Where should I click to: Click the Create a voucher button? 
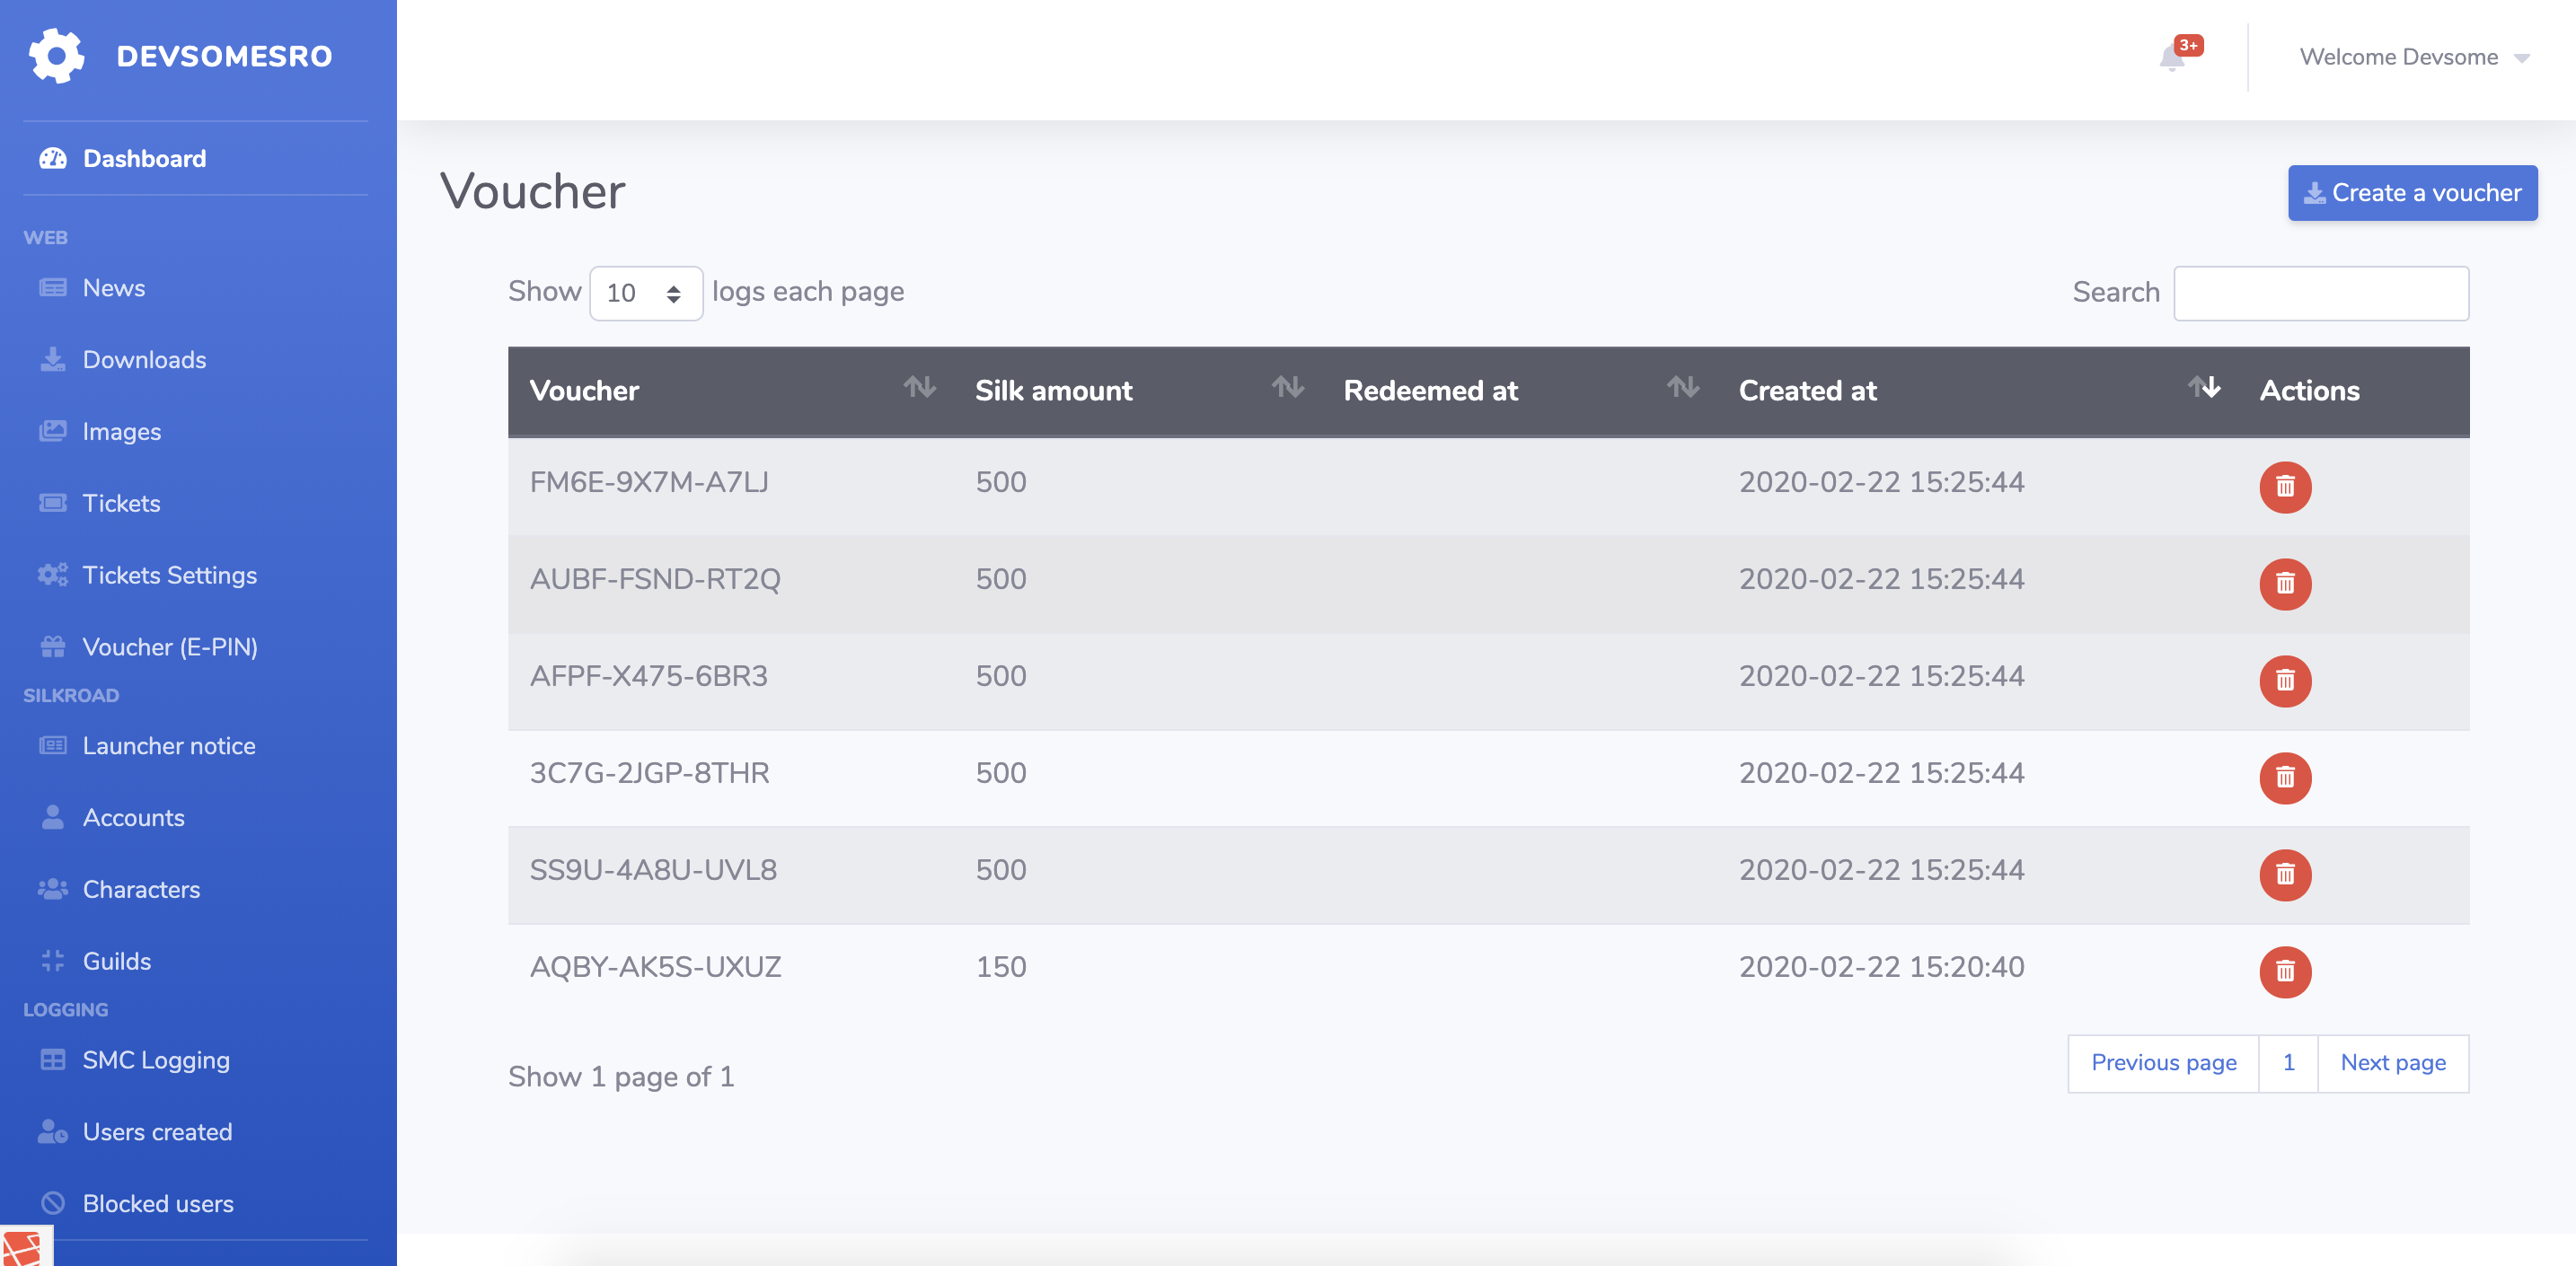[x=2412, y=192]
